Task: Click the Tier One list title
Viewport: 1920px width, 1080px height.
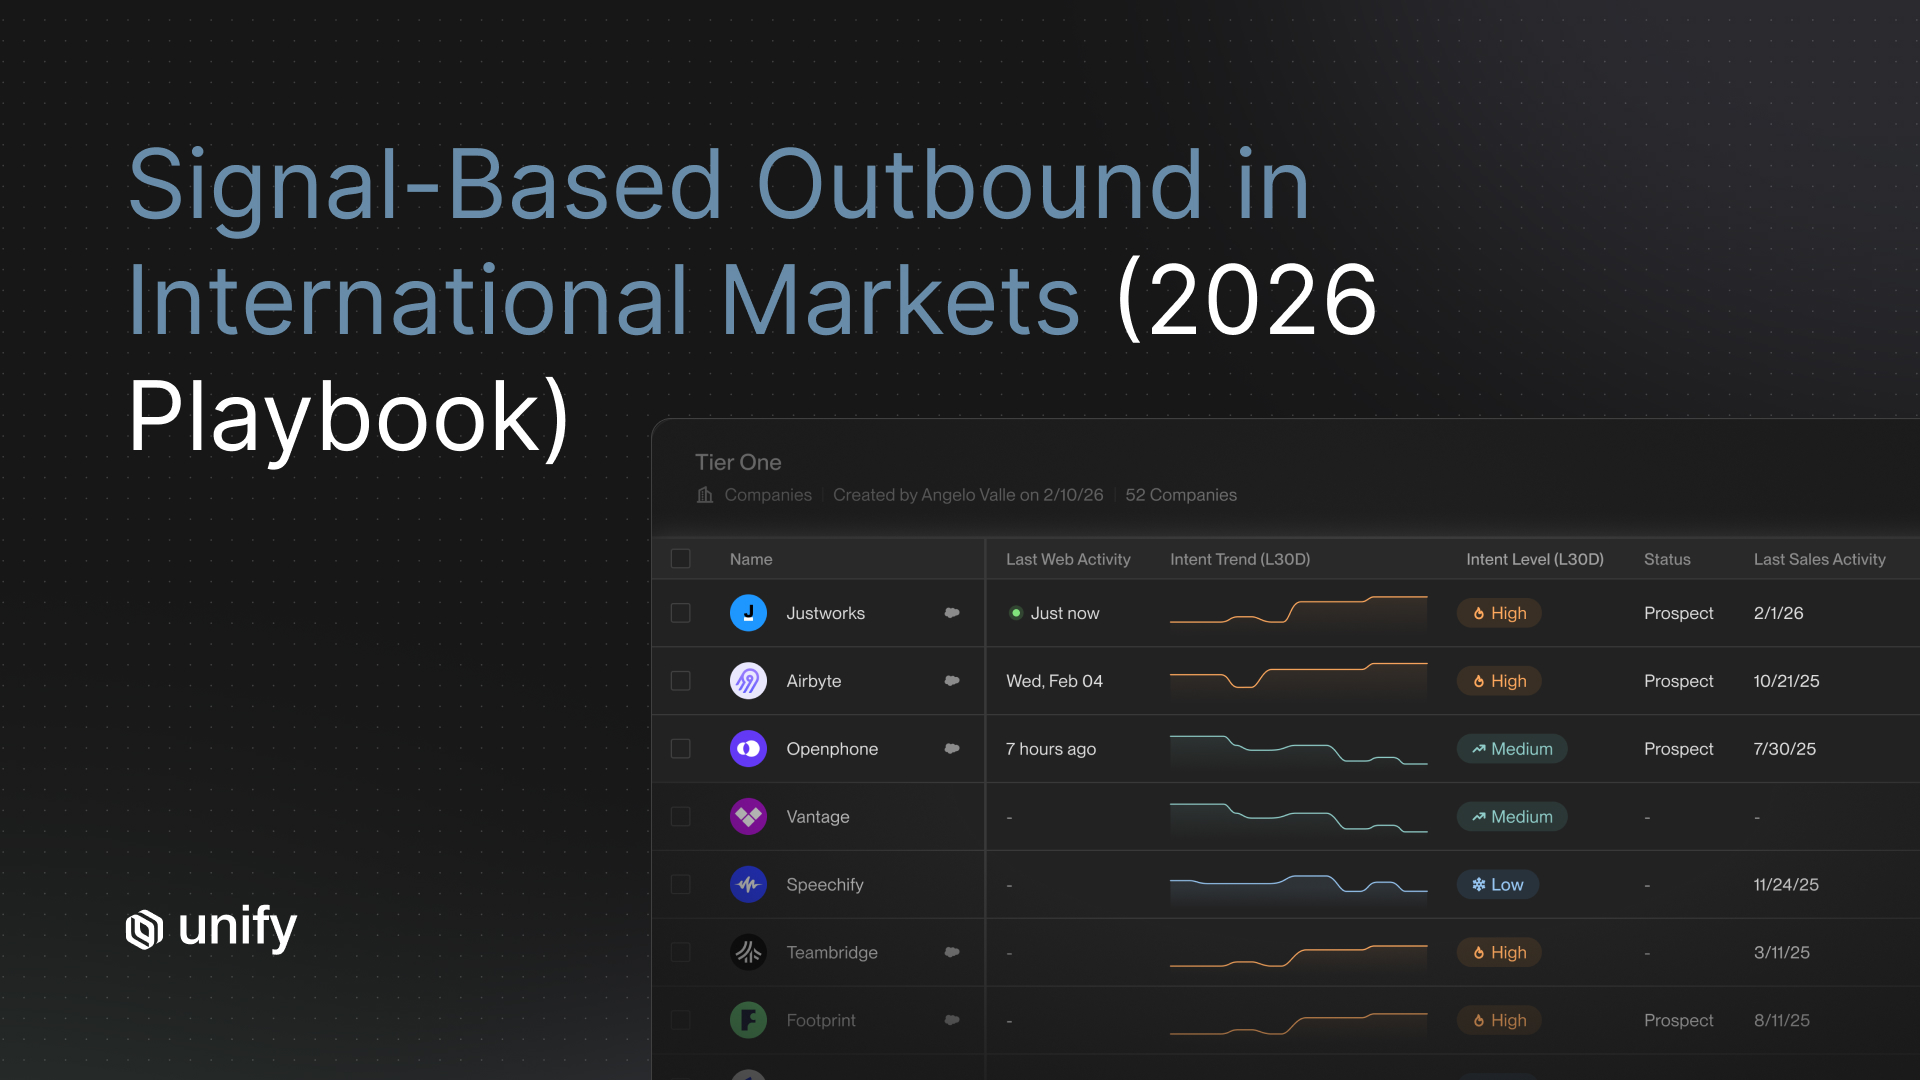Action: coord(738,462)
